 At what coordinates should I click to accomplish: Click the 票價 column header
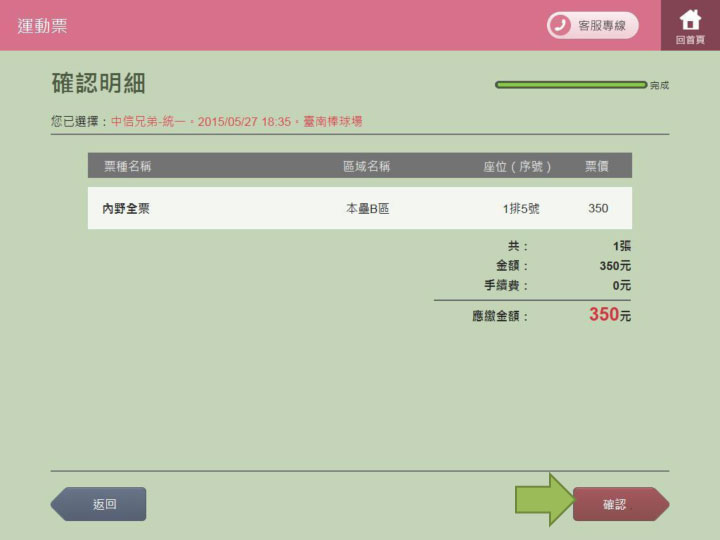(596, 166)
